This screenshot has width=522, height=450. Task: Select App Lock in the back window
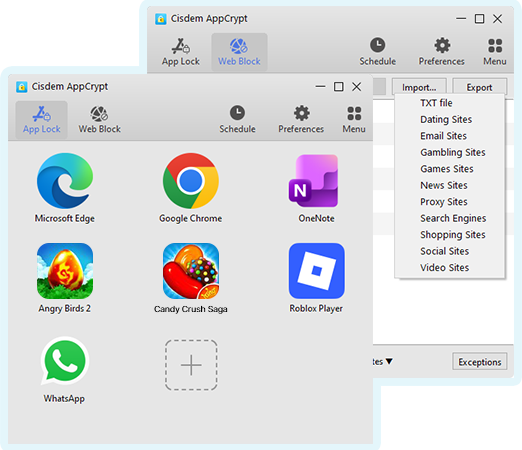click(x=181, y=52)
